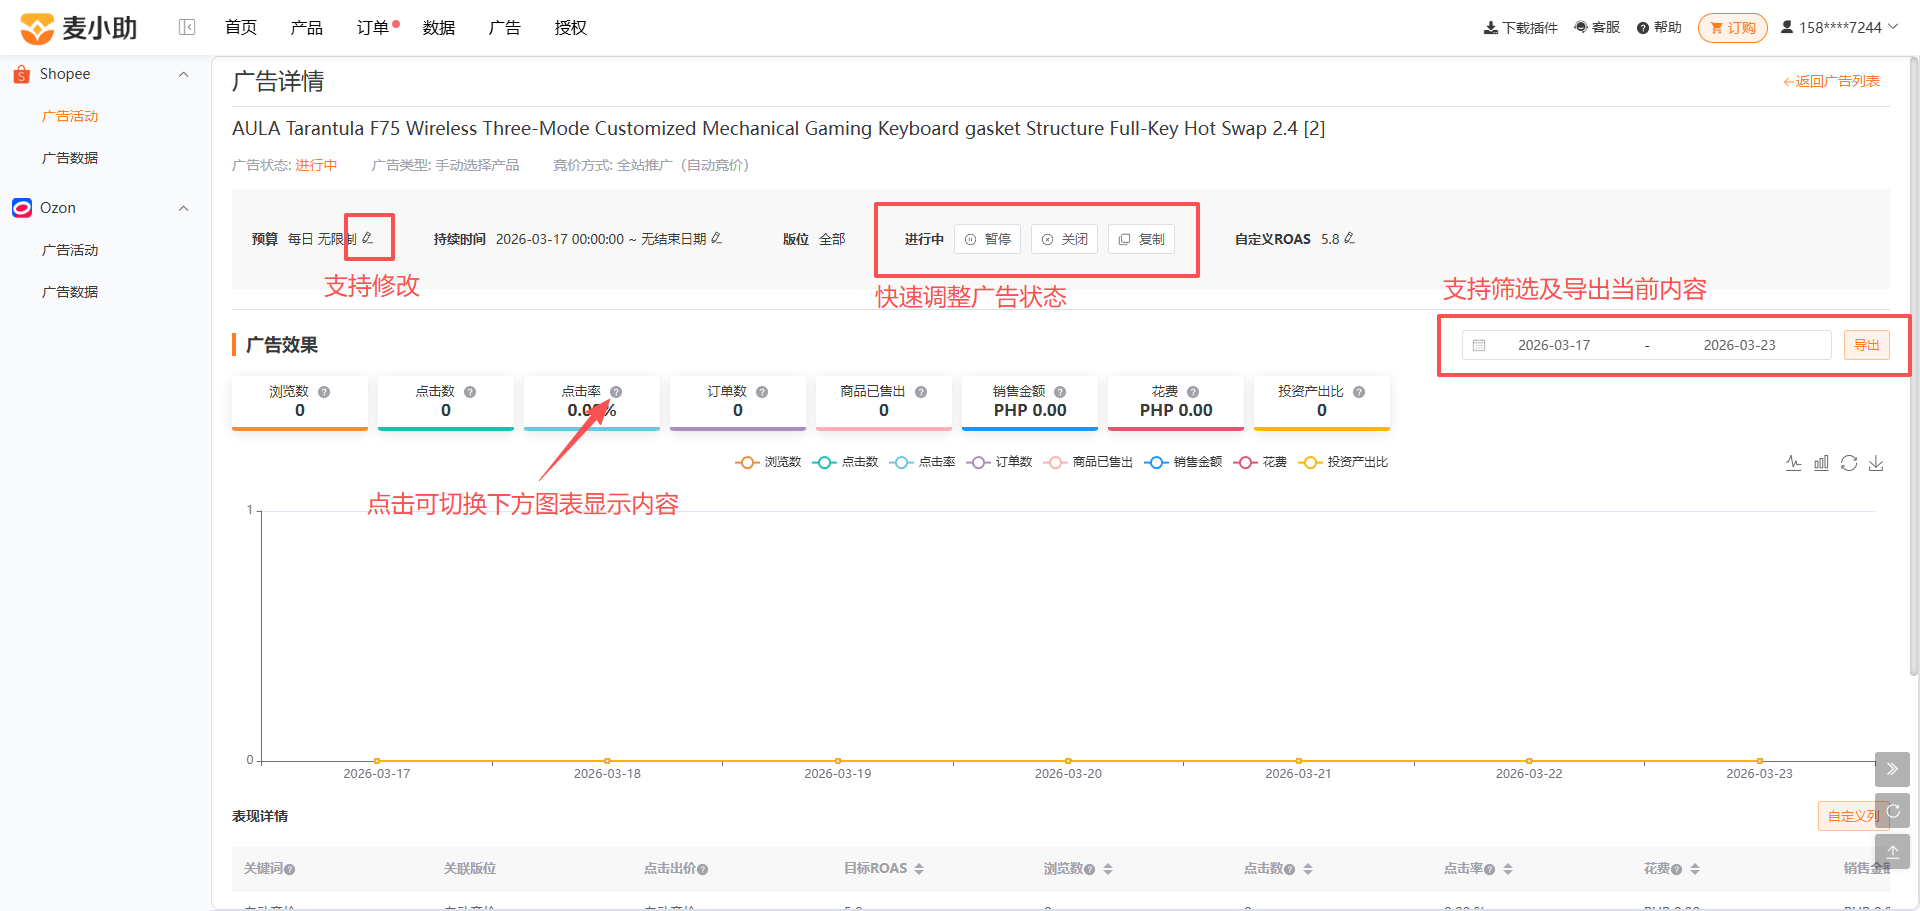Toggle 浏览数 series in chart legend
Screen dimensions: 1920x911
(768, 462)
